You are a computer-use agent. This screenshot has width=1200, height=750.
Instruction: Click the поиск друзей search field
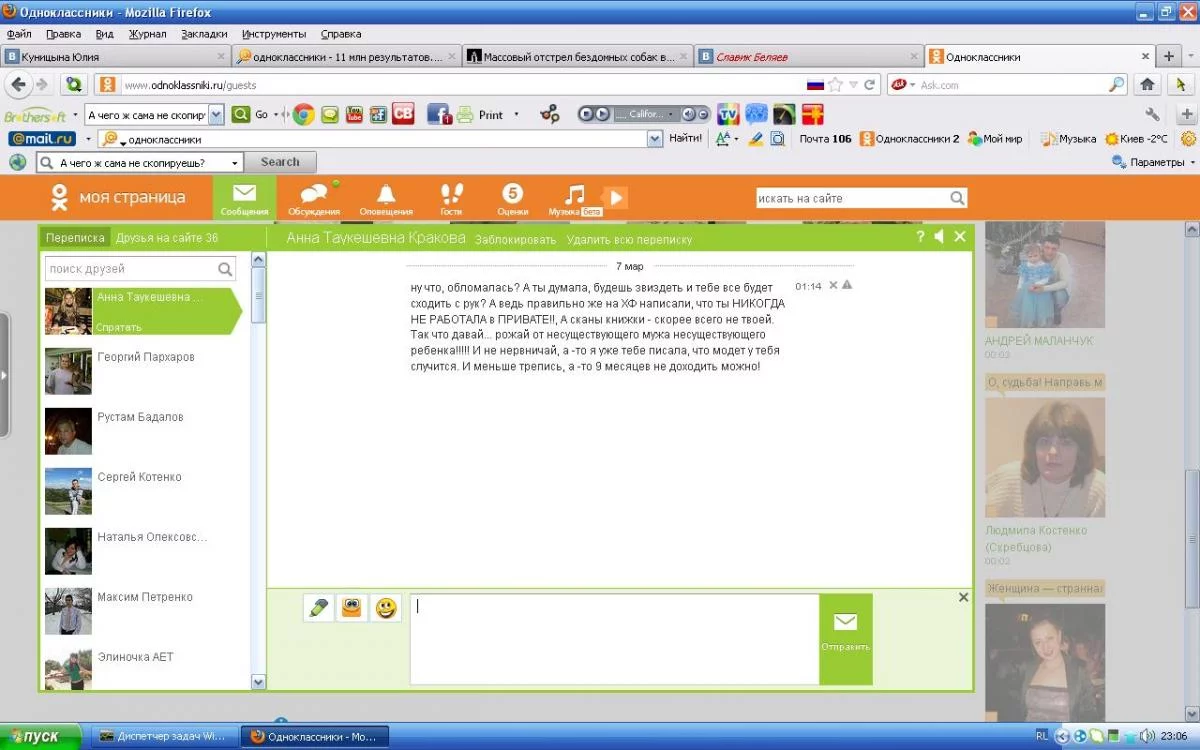click(140, 269)
